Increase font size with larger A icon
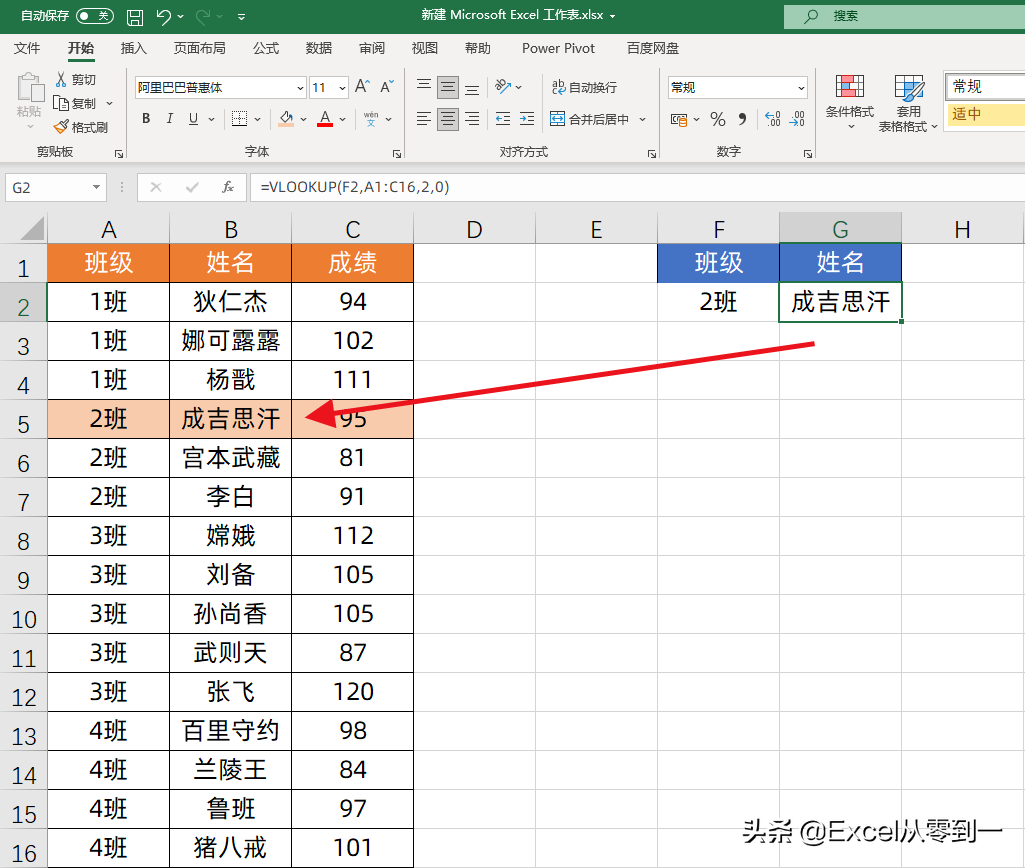This screenshot has height=868, width=1025. [x=362, y=87]
